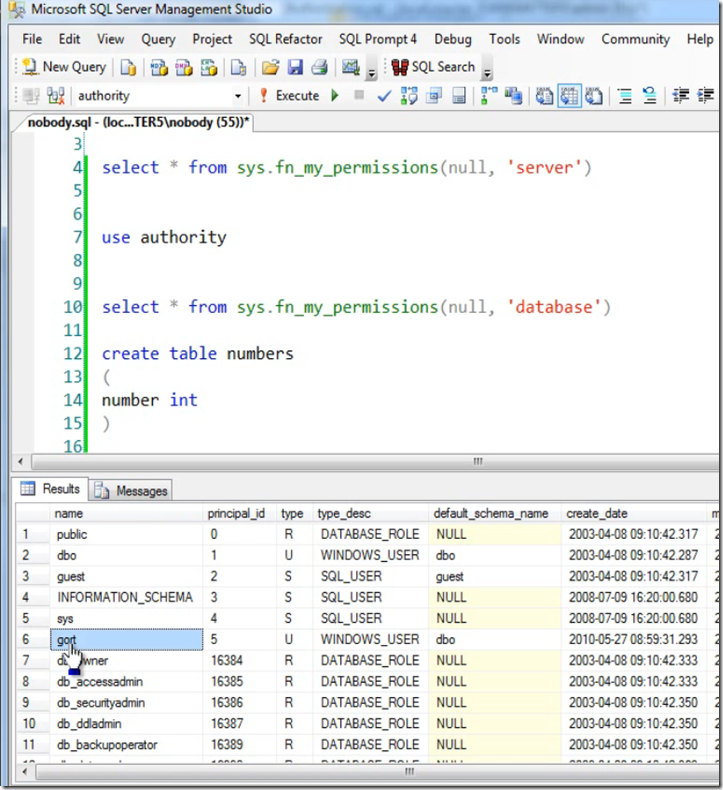Image resolution: width=723 pixels, height=790 pixels.
Task: Select the 'principal_id' column header
Action: tap(240, 513)
